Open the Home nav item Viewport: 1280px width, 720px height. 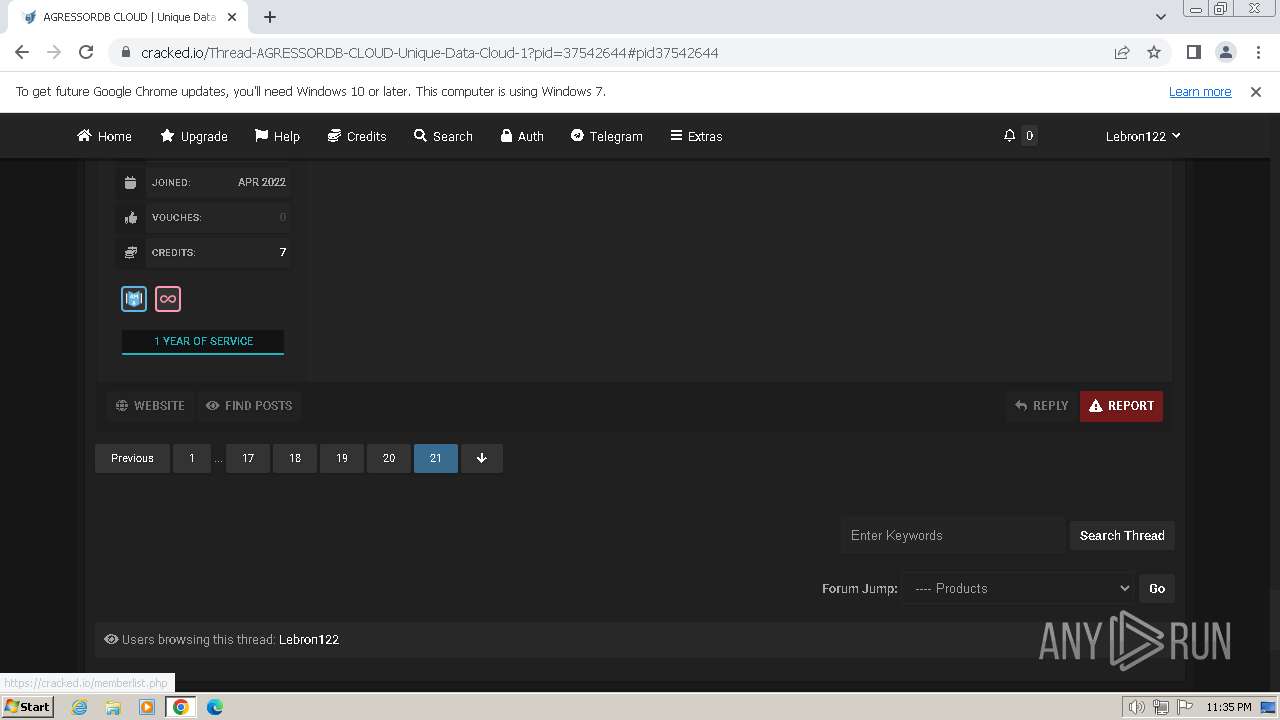click(x=104, y=136)
